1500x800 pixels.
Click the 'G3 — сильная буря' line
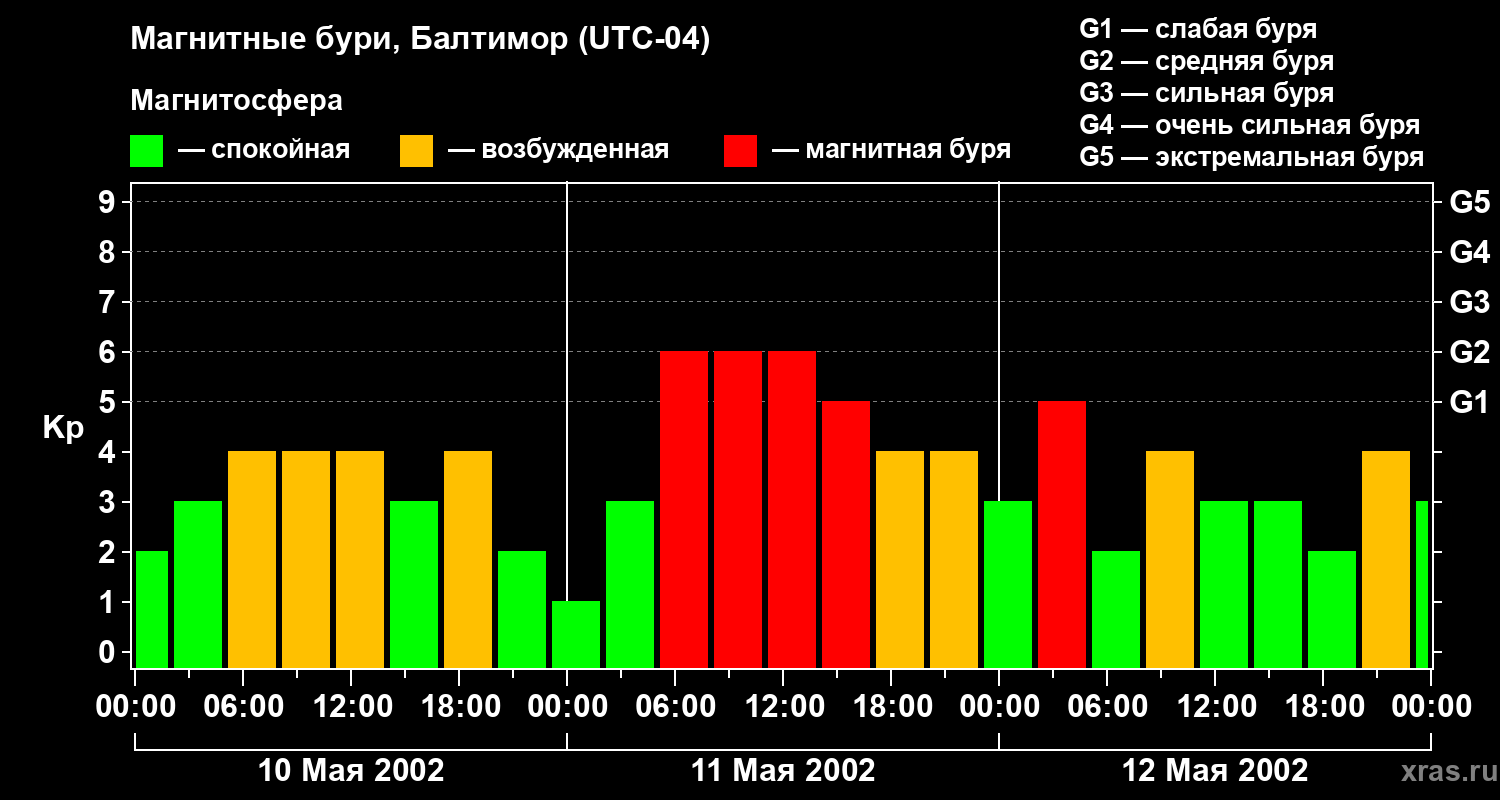pyautogui.click(x=1206, y=93)
